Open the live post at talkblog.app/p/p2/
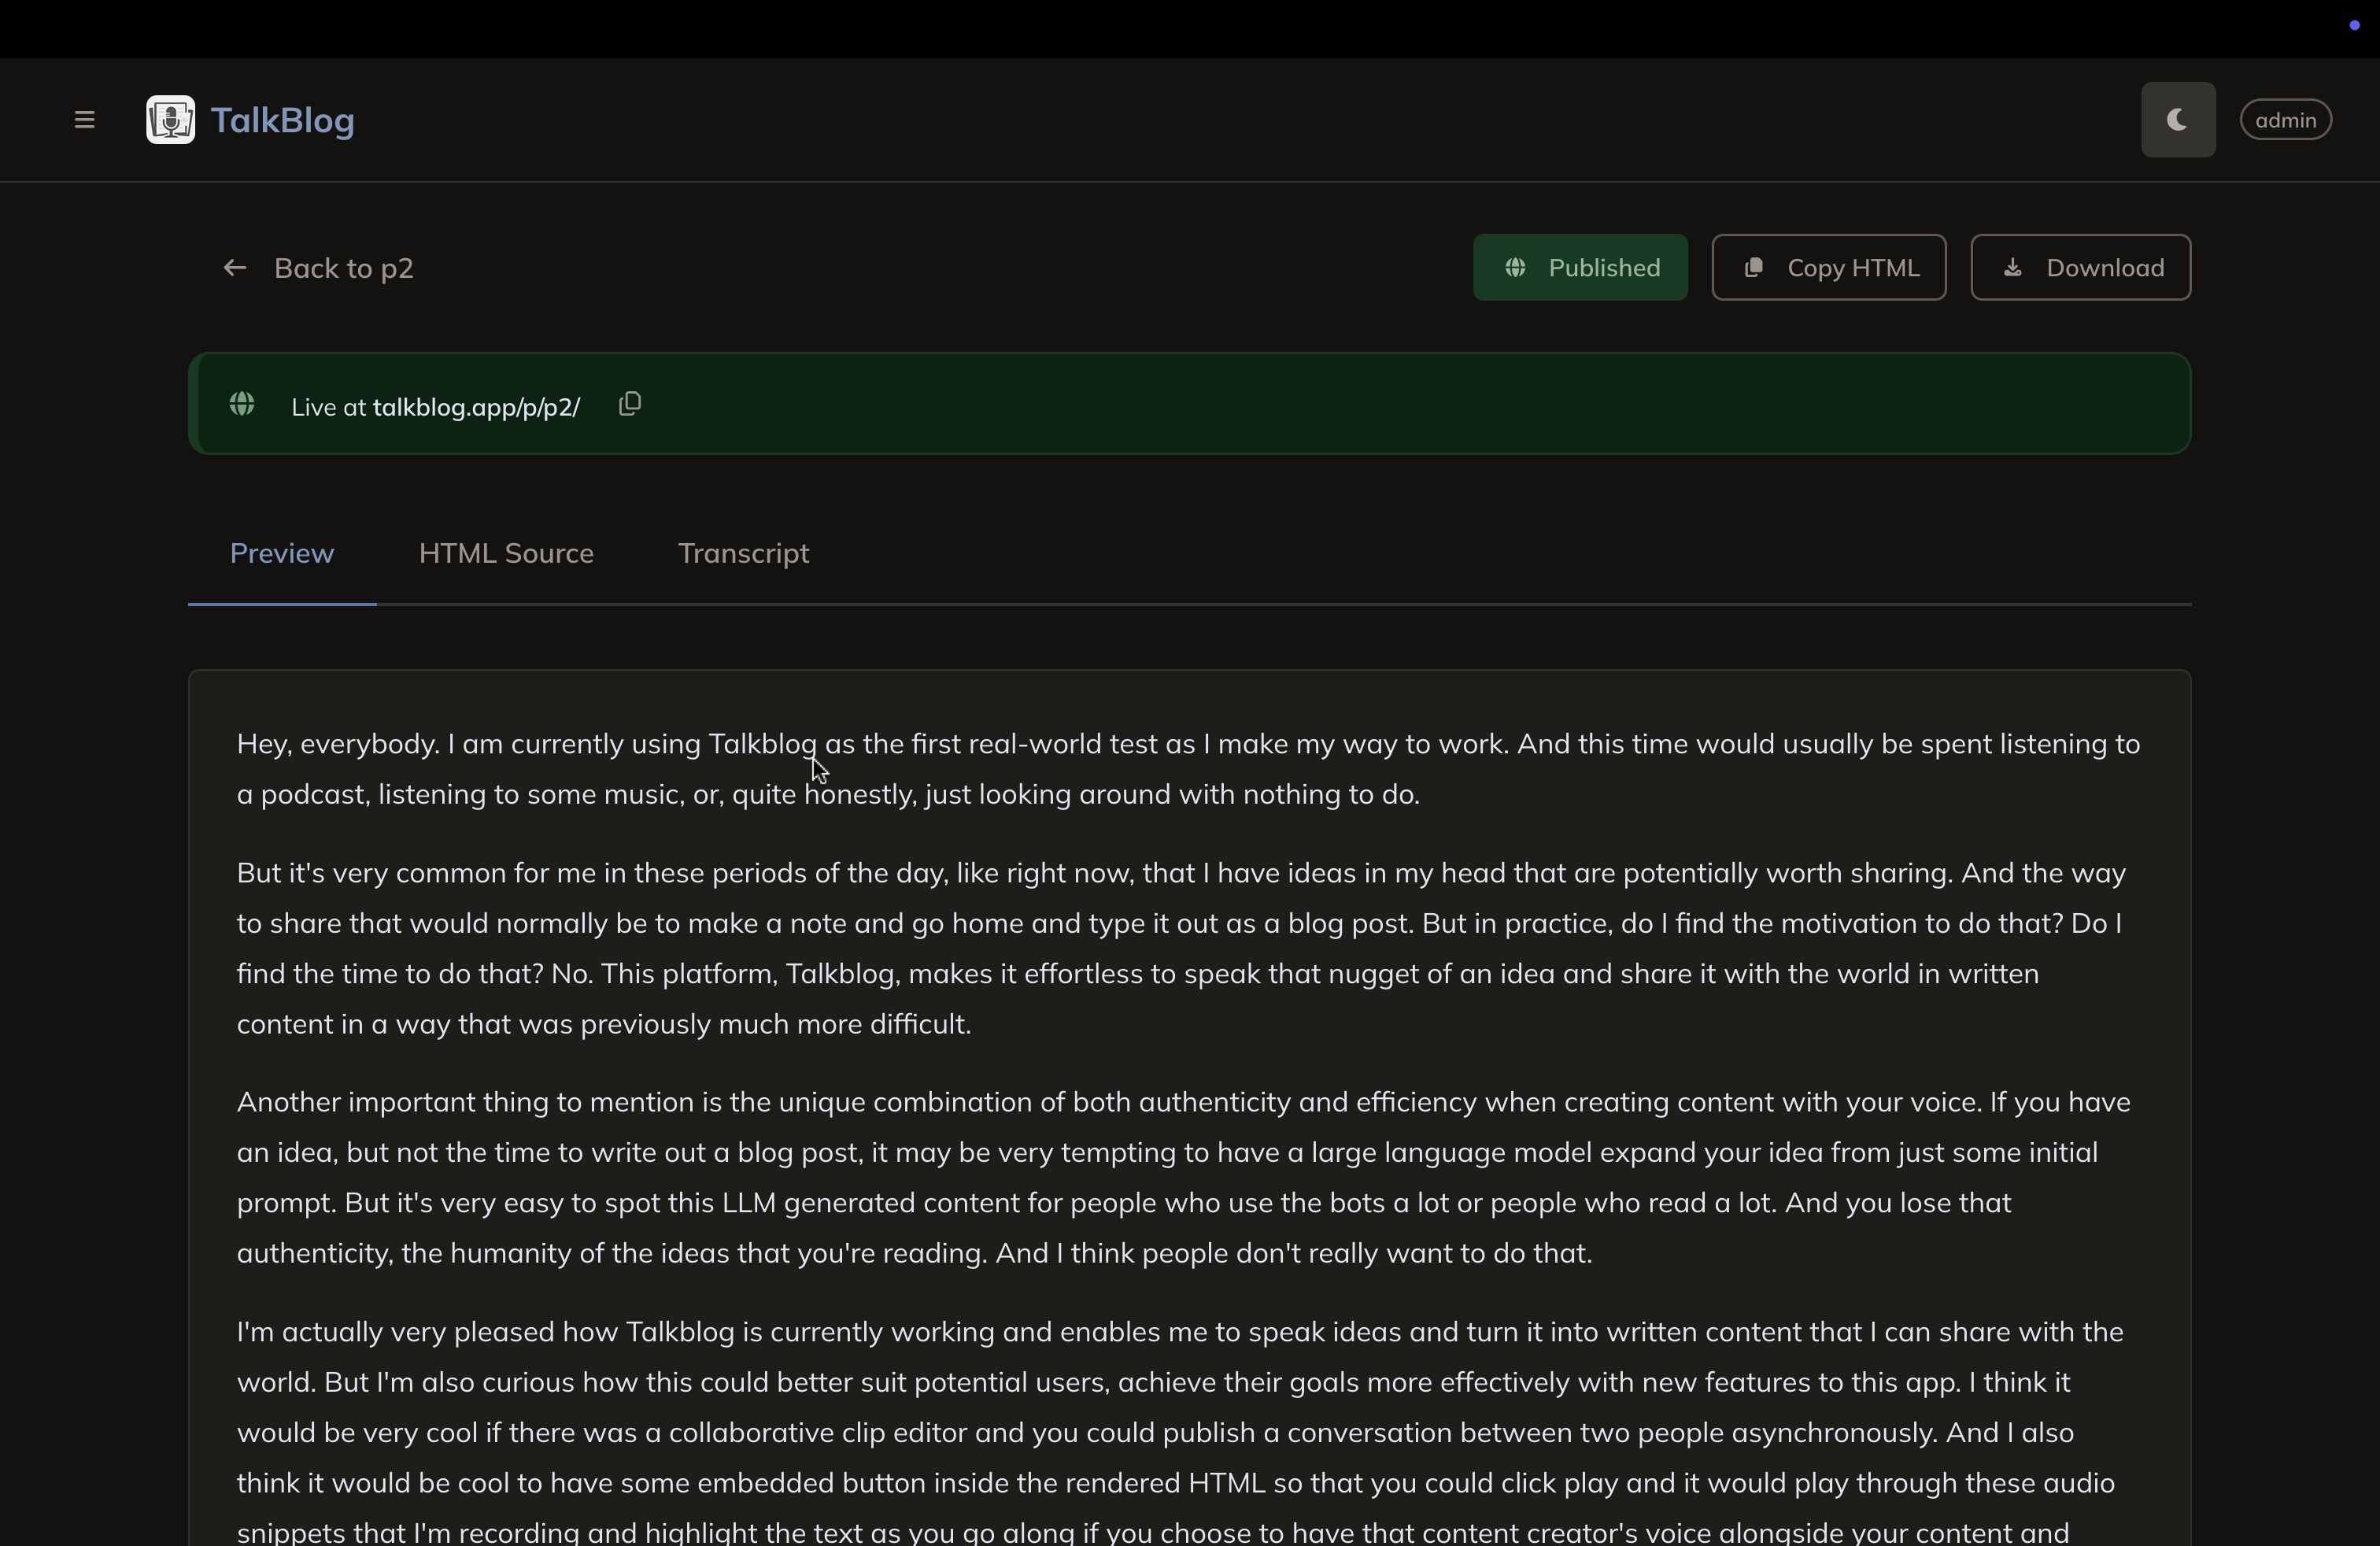The width and height of the screenshot is (2380, 1546). 476,407
